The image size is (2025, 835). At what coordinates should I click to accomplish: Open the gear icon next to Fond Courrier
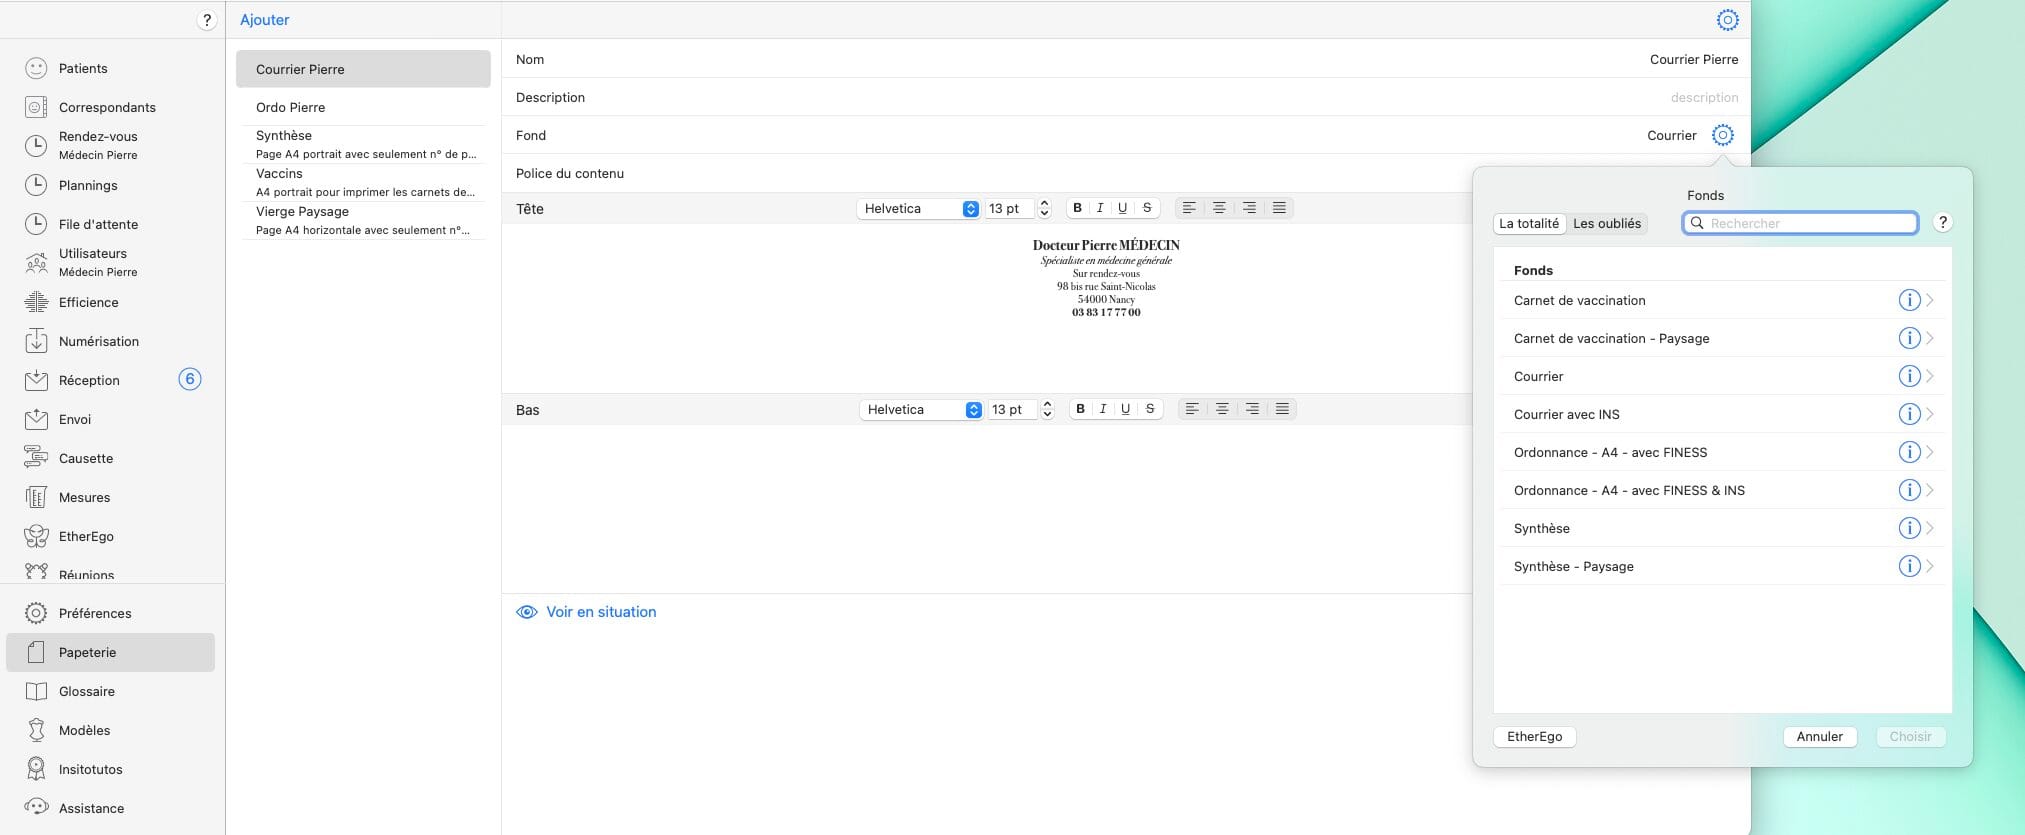point(1722,135)
